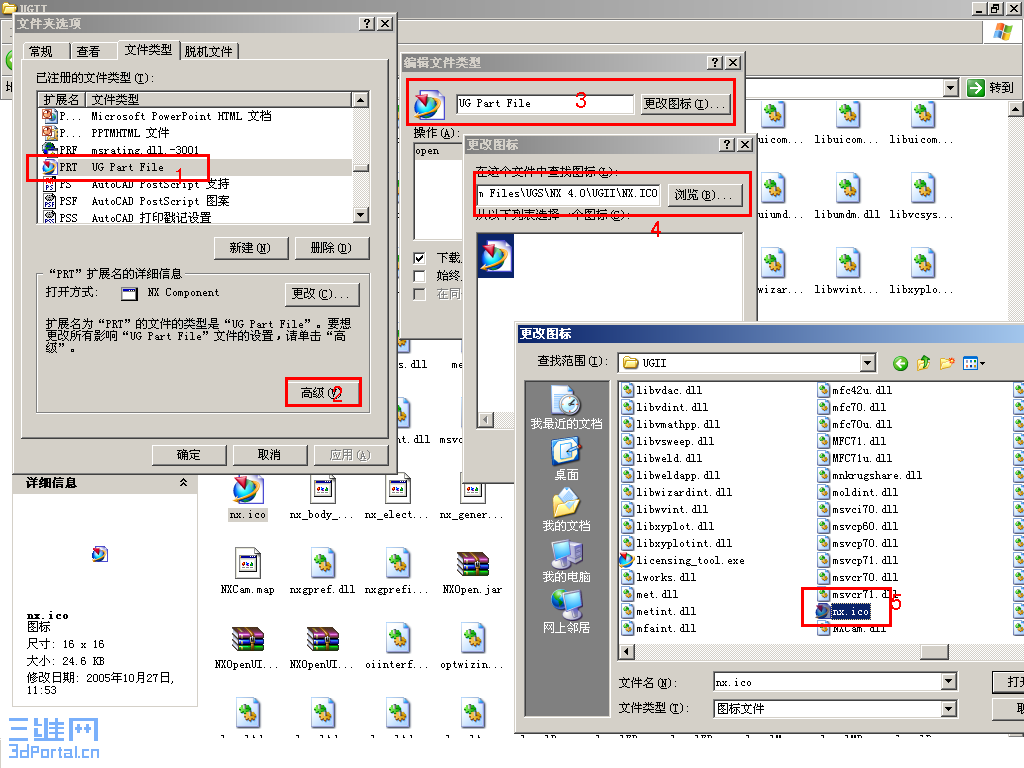Open the 文件类型 tab
This screenshot has width=1024, height=768.
coord(148,50)
